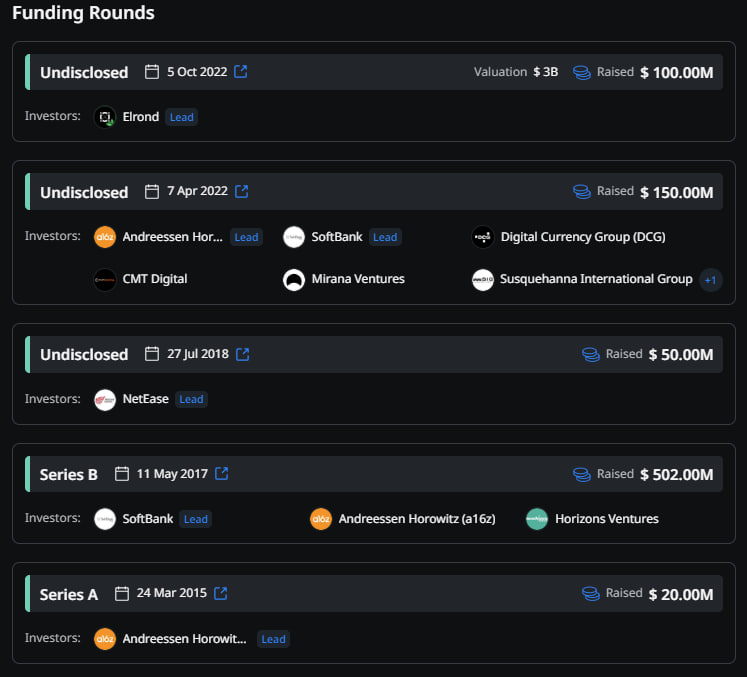Click the $ 502.00M raised amount
The image size is (747, 677).
pyautogui.click(x=676, y=474)
